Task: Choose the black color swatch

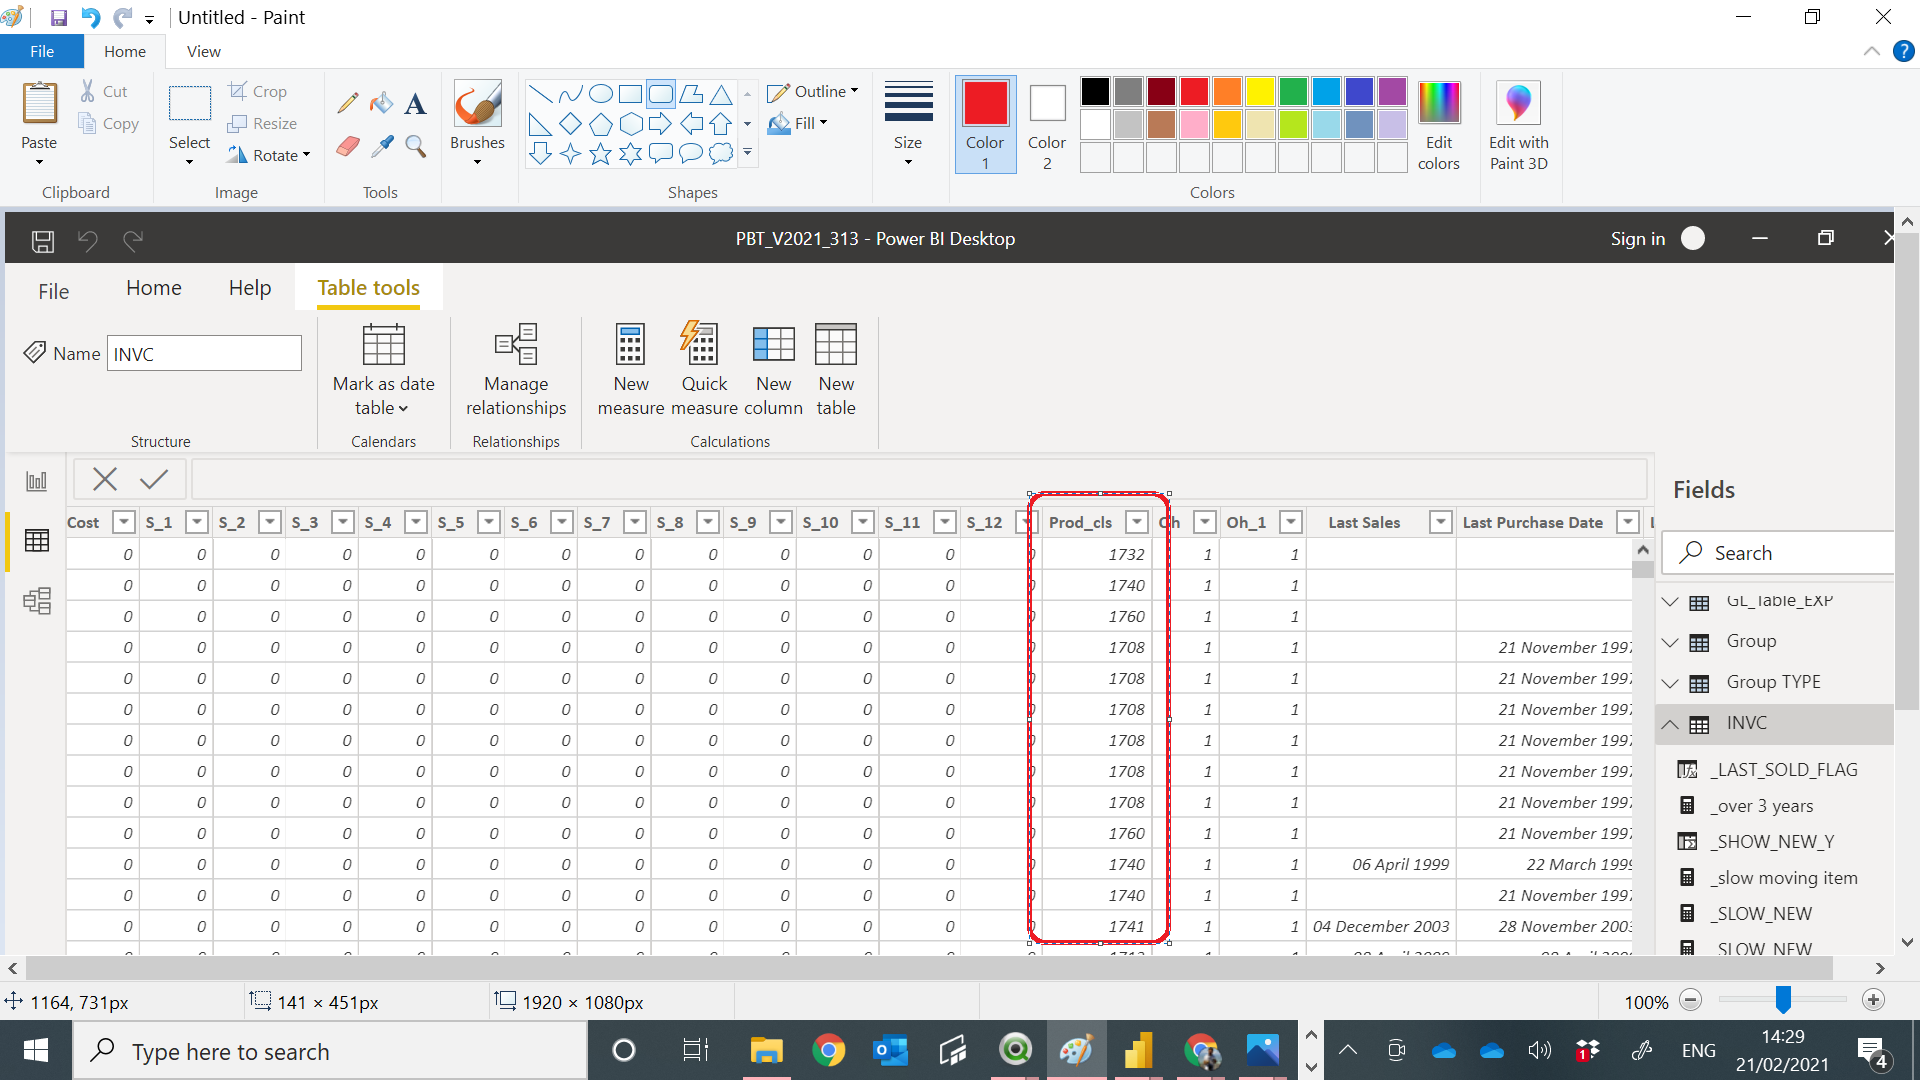Action: pyautogui.click(x=1095, y=92)
